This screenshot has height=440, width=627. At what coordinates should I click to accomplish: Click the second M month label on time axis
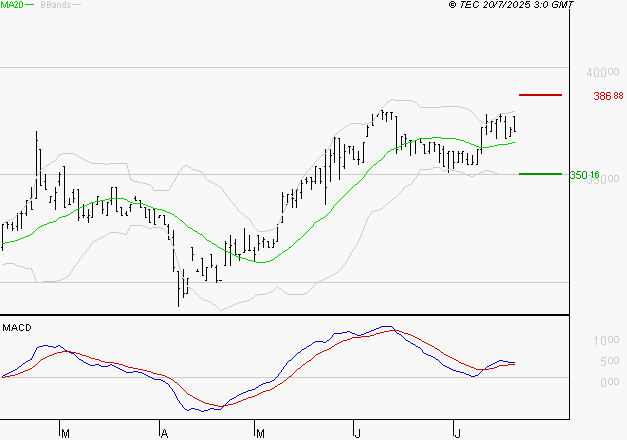click(260, 433)
